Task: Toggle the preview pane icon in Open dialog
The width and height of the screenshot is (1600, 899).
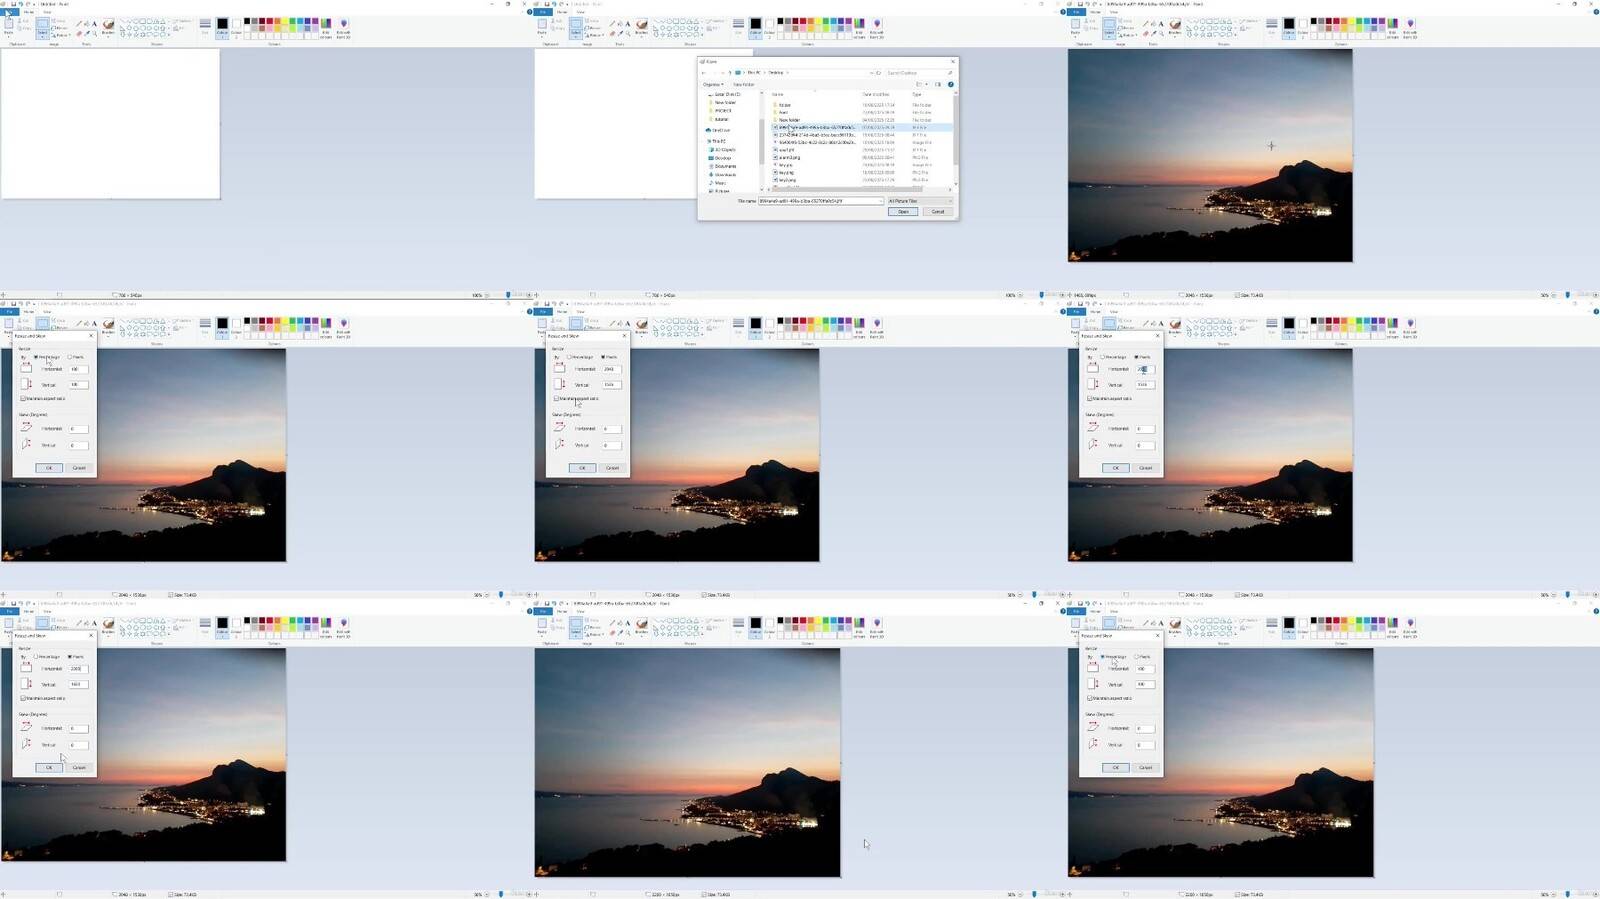Action: 938,84
